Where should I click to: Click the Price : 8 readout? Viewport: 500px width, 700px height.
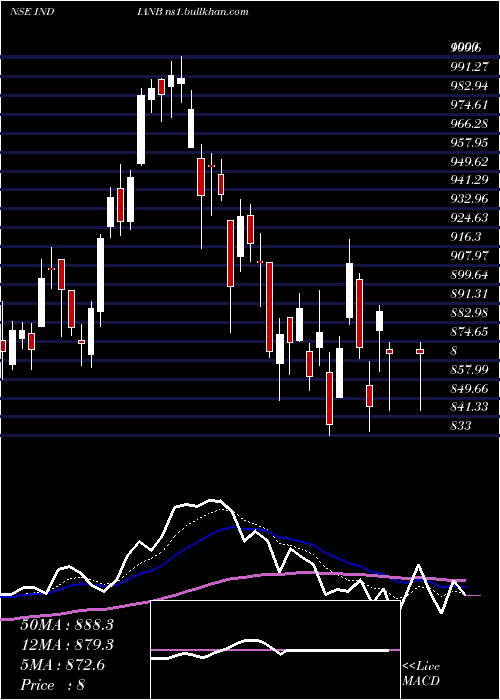pyautogui.click(x=52, y=685)
